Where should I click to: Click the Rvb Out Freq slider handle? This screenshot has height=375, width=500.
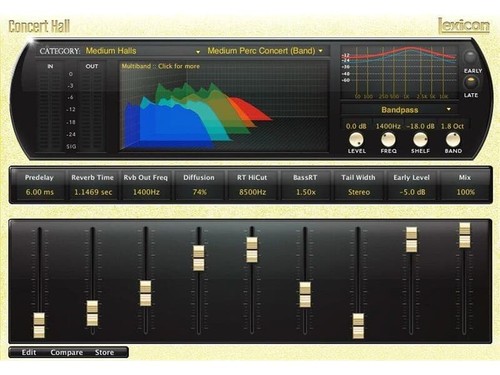point(145,293)
